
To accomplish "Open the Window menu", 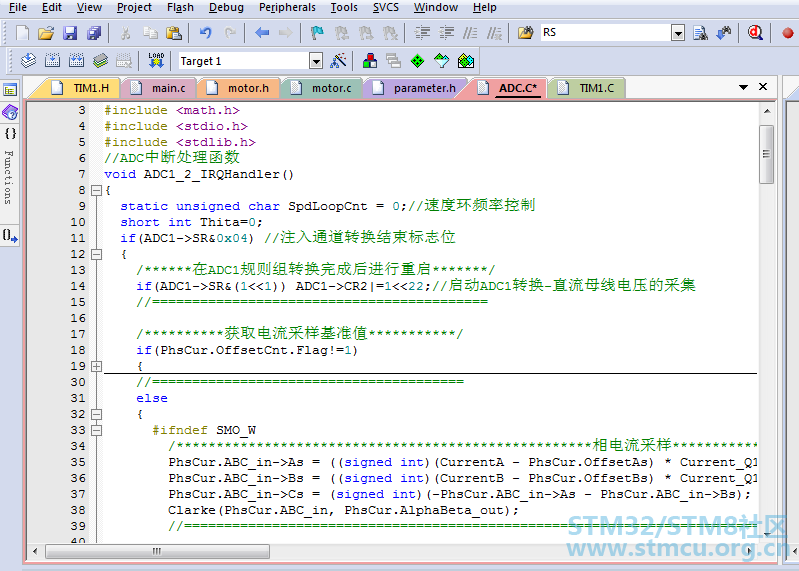I will [x=436, y=7].
